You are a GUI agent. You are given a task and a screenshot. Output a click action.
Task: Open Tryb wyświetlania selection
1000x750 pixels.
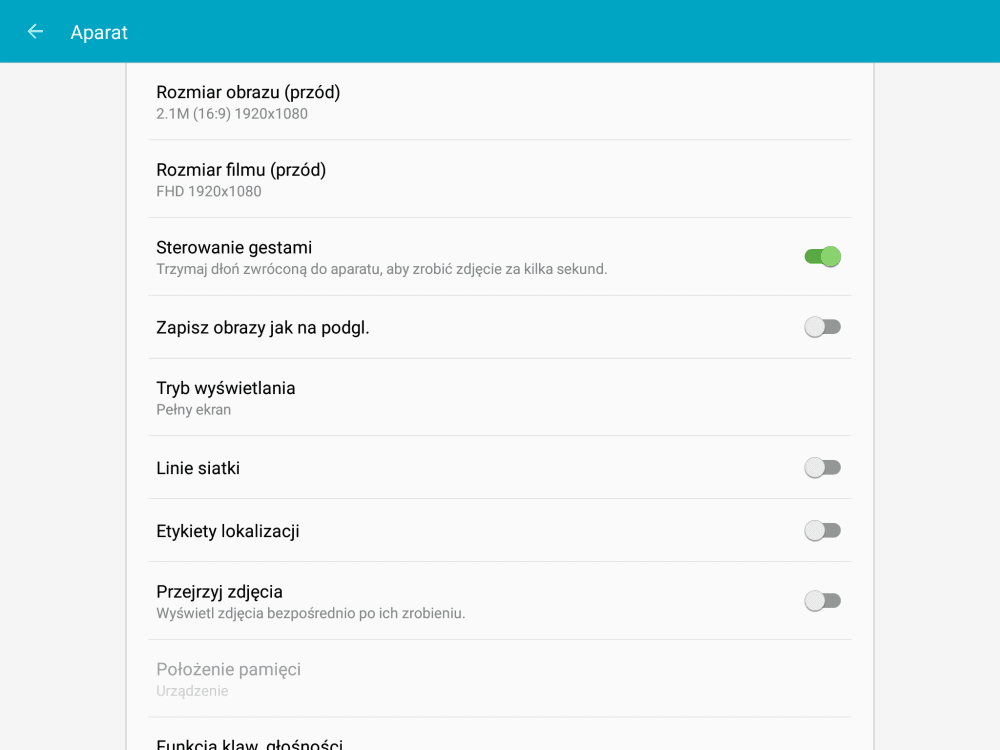tap(500, 397)
